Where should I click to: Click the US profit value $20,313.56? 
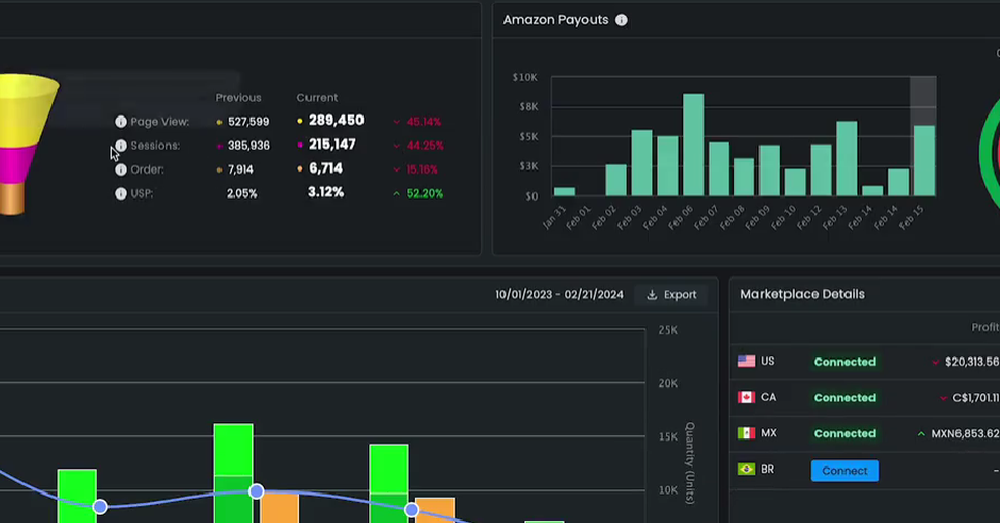[972, 362]
